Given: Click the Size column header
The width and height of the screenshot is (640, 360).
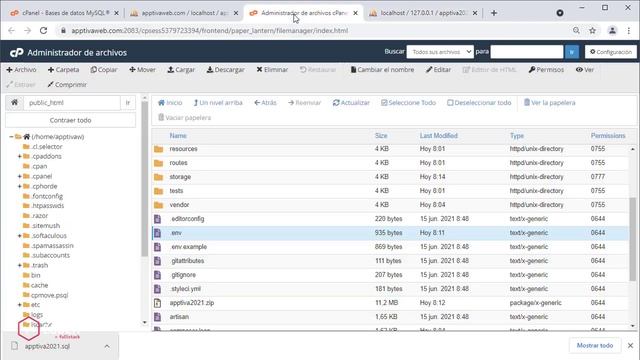Looking at the screenshot, I should coord(381,136).
